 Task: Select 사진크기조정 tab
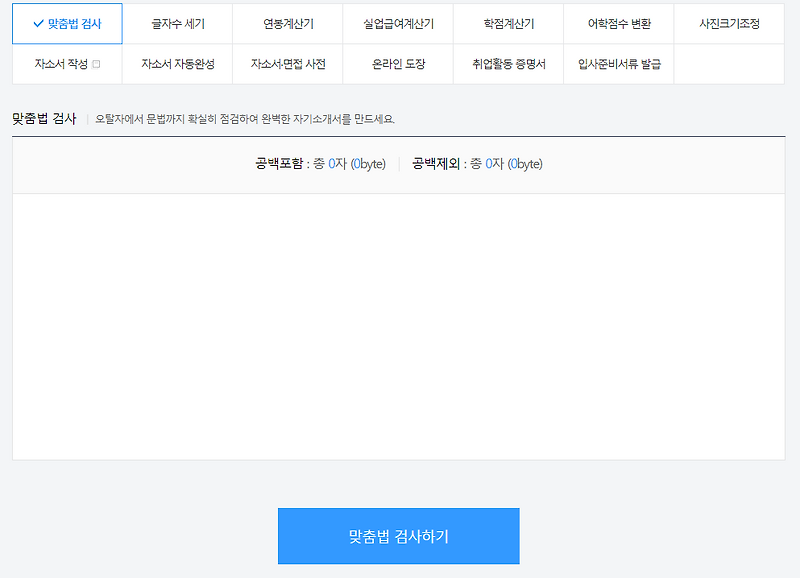[729, 24]
